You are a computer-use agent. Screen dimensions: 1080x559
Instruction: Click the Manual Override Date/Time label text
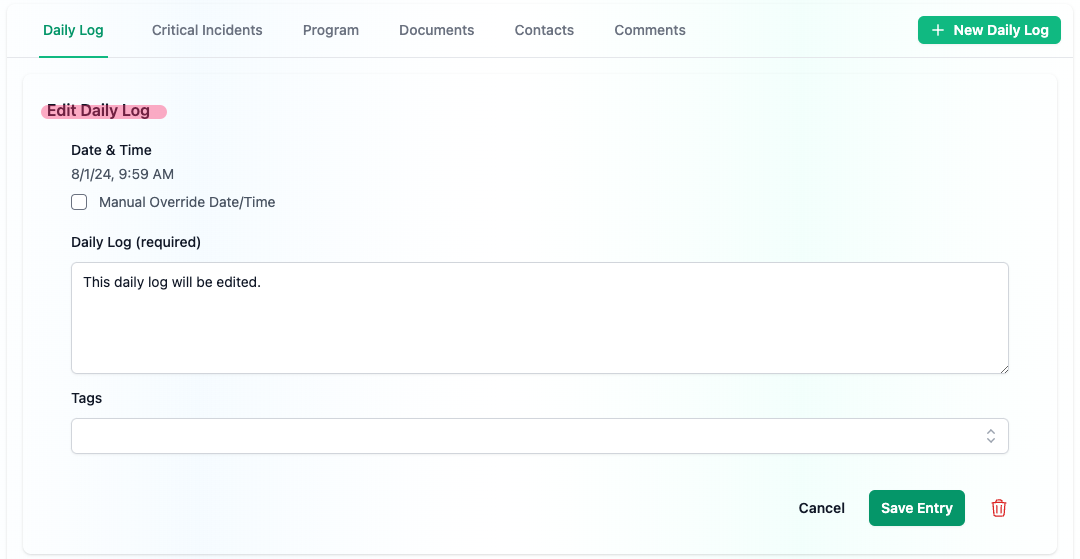187,202
